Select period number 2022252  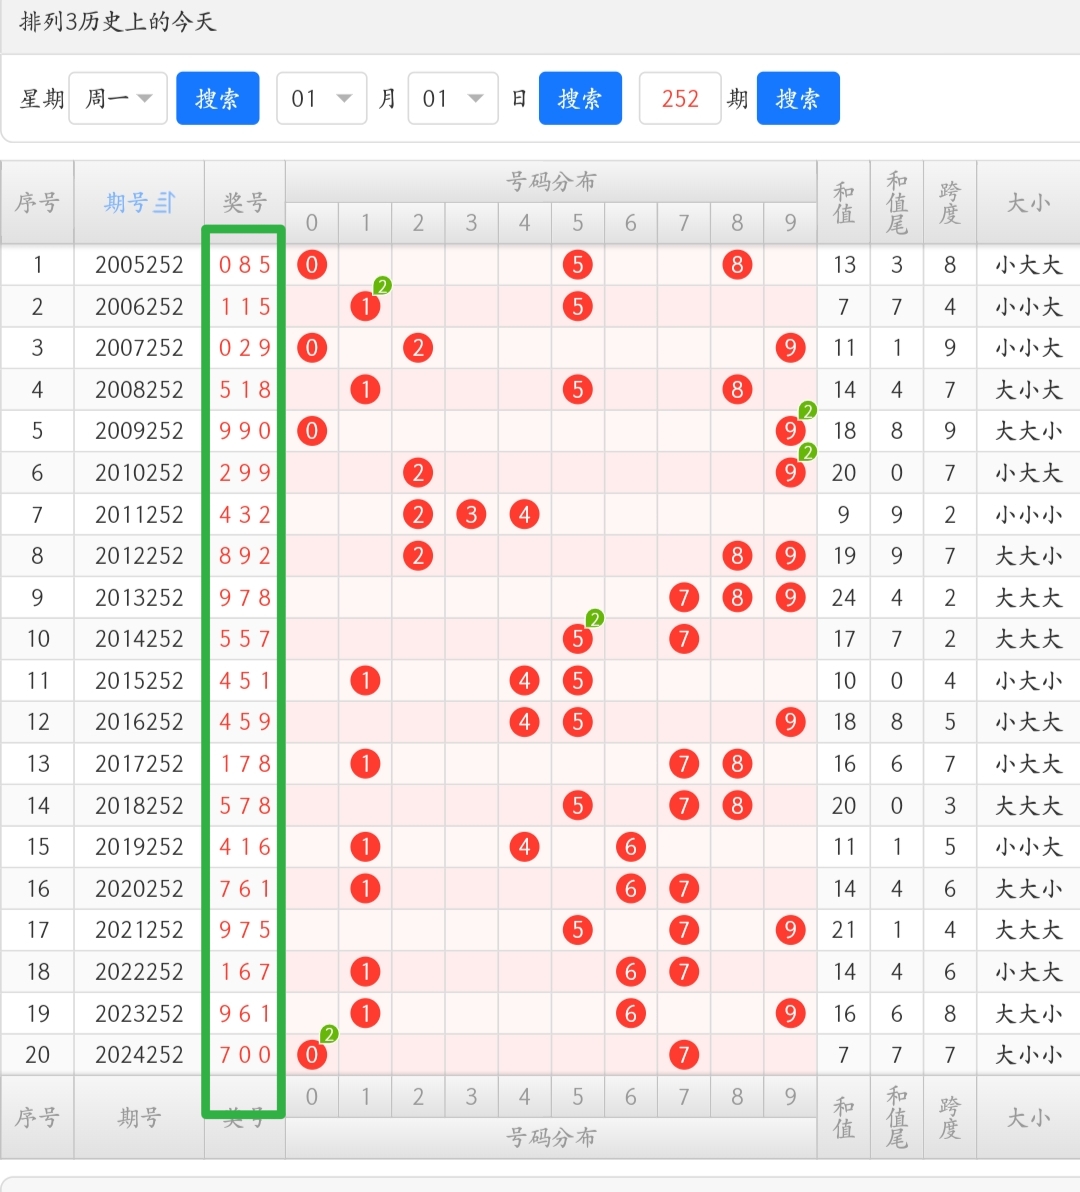click(139, 971)
